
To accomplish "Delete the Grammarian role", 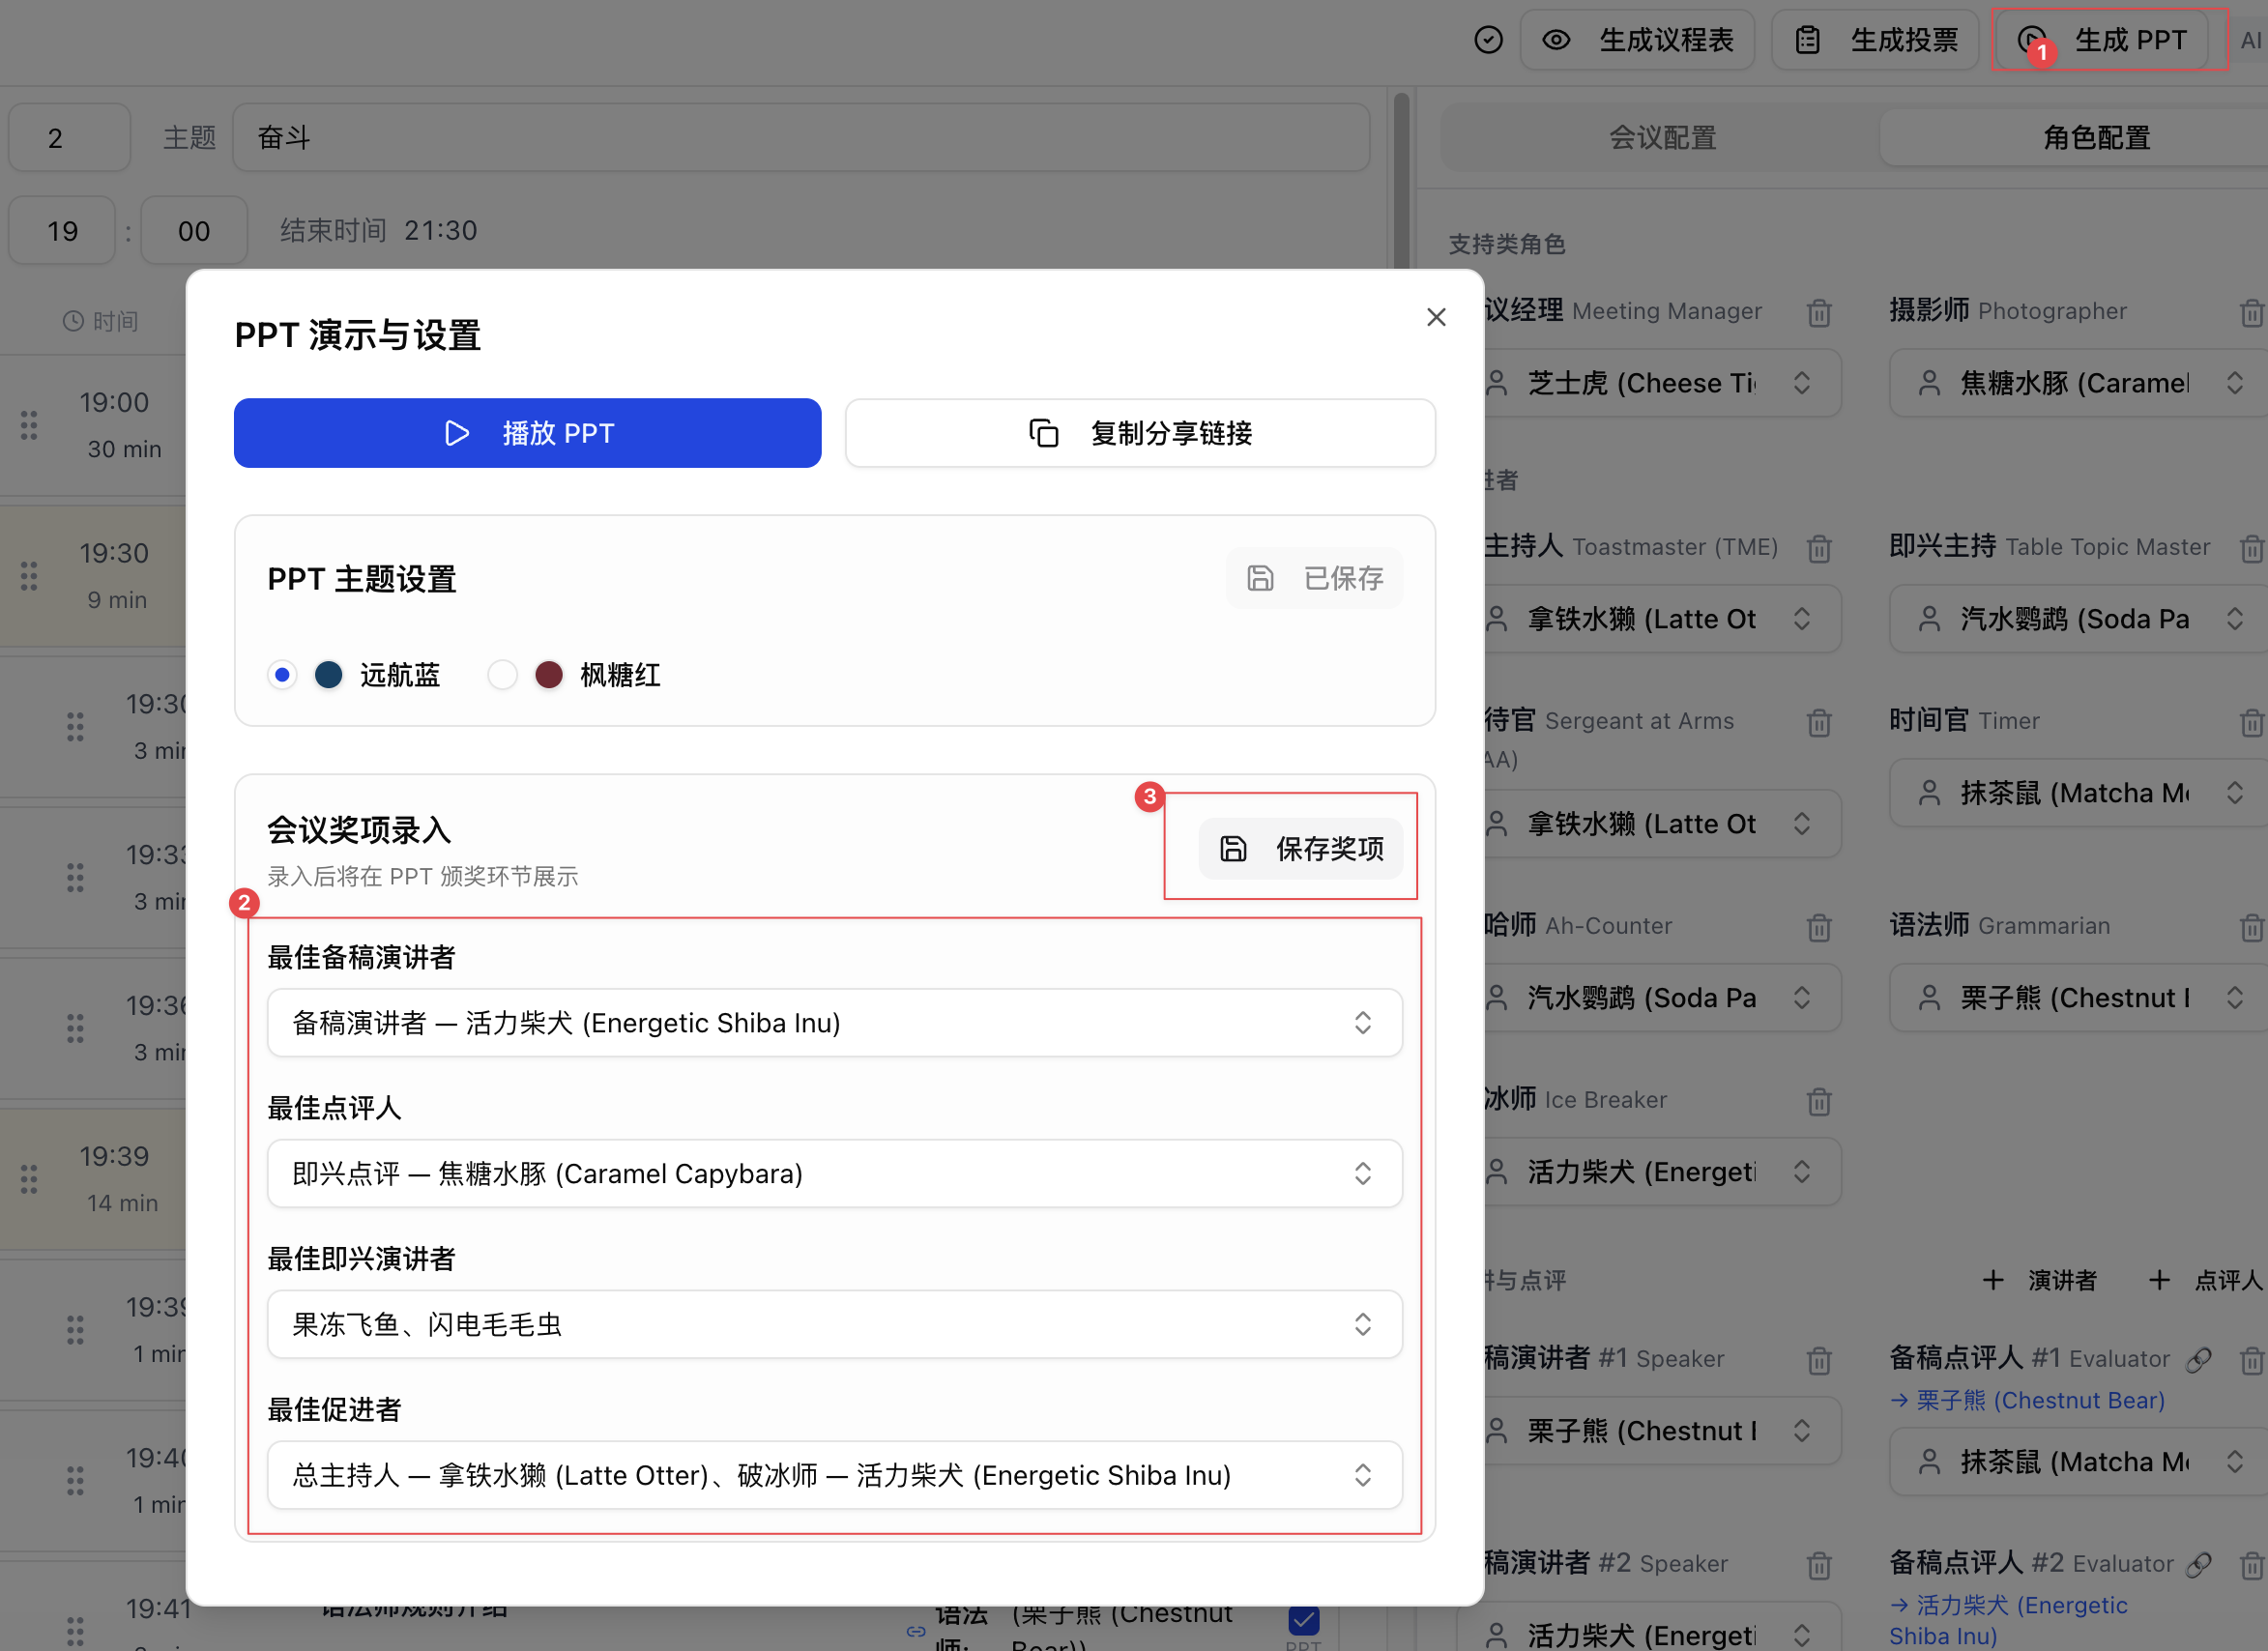I will pos(2251,927).
